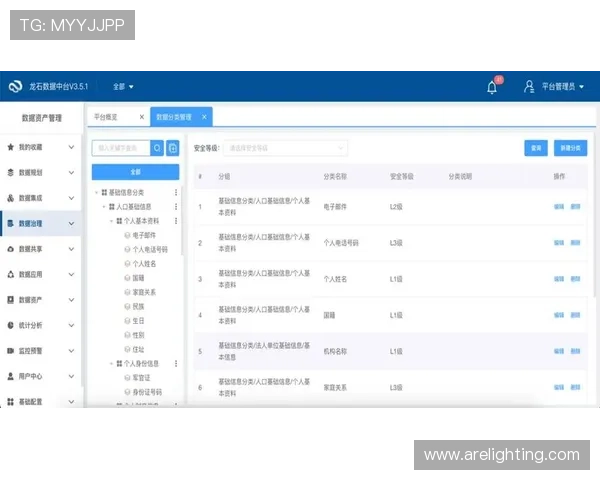Screen dimensions: 600x480
Task: Open the 全部 dropdown in top bar
Action: point(123,87)
